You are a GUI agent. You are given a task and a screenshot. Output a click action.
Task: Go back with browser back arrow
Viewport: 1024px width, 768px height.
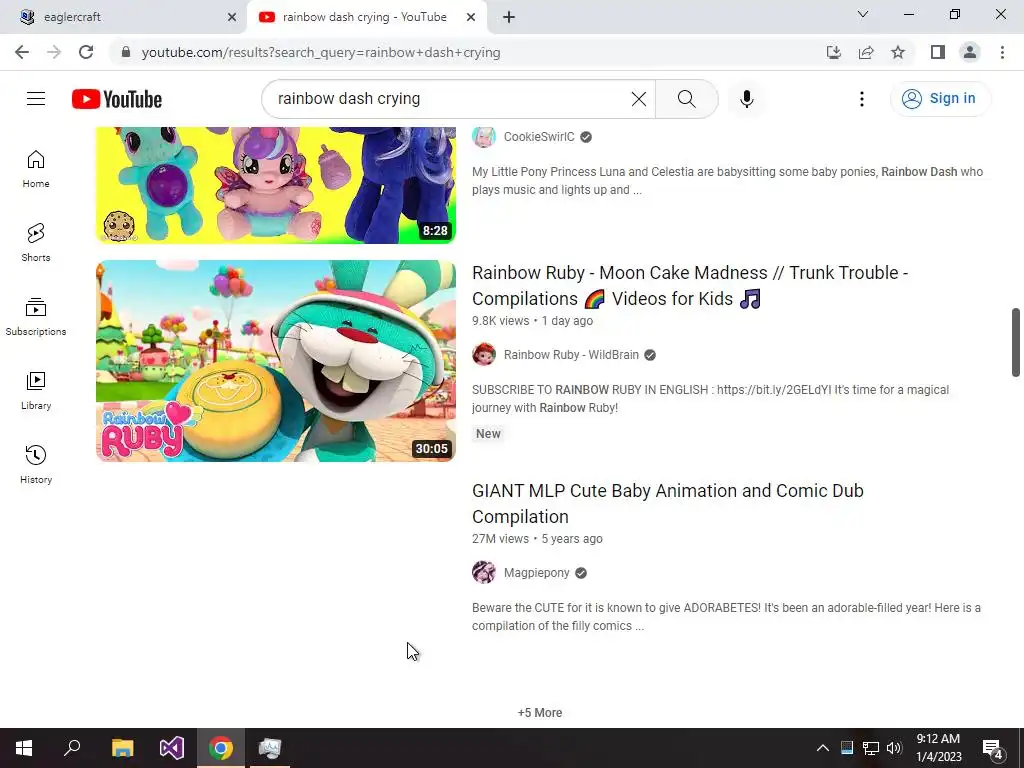pos(22,52)
